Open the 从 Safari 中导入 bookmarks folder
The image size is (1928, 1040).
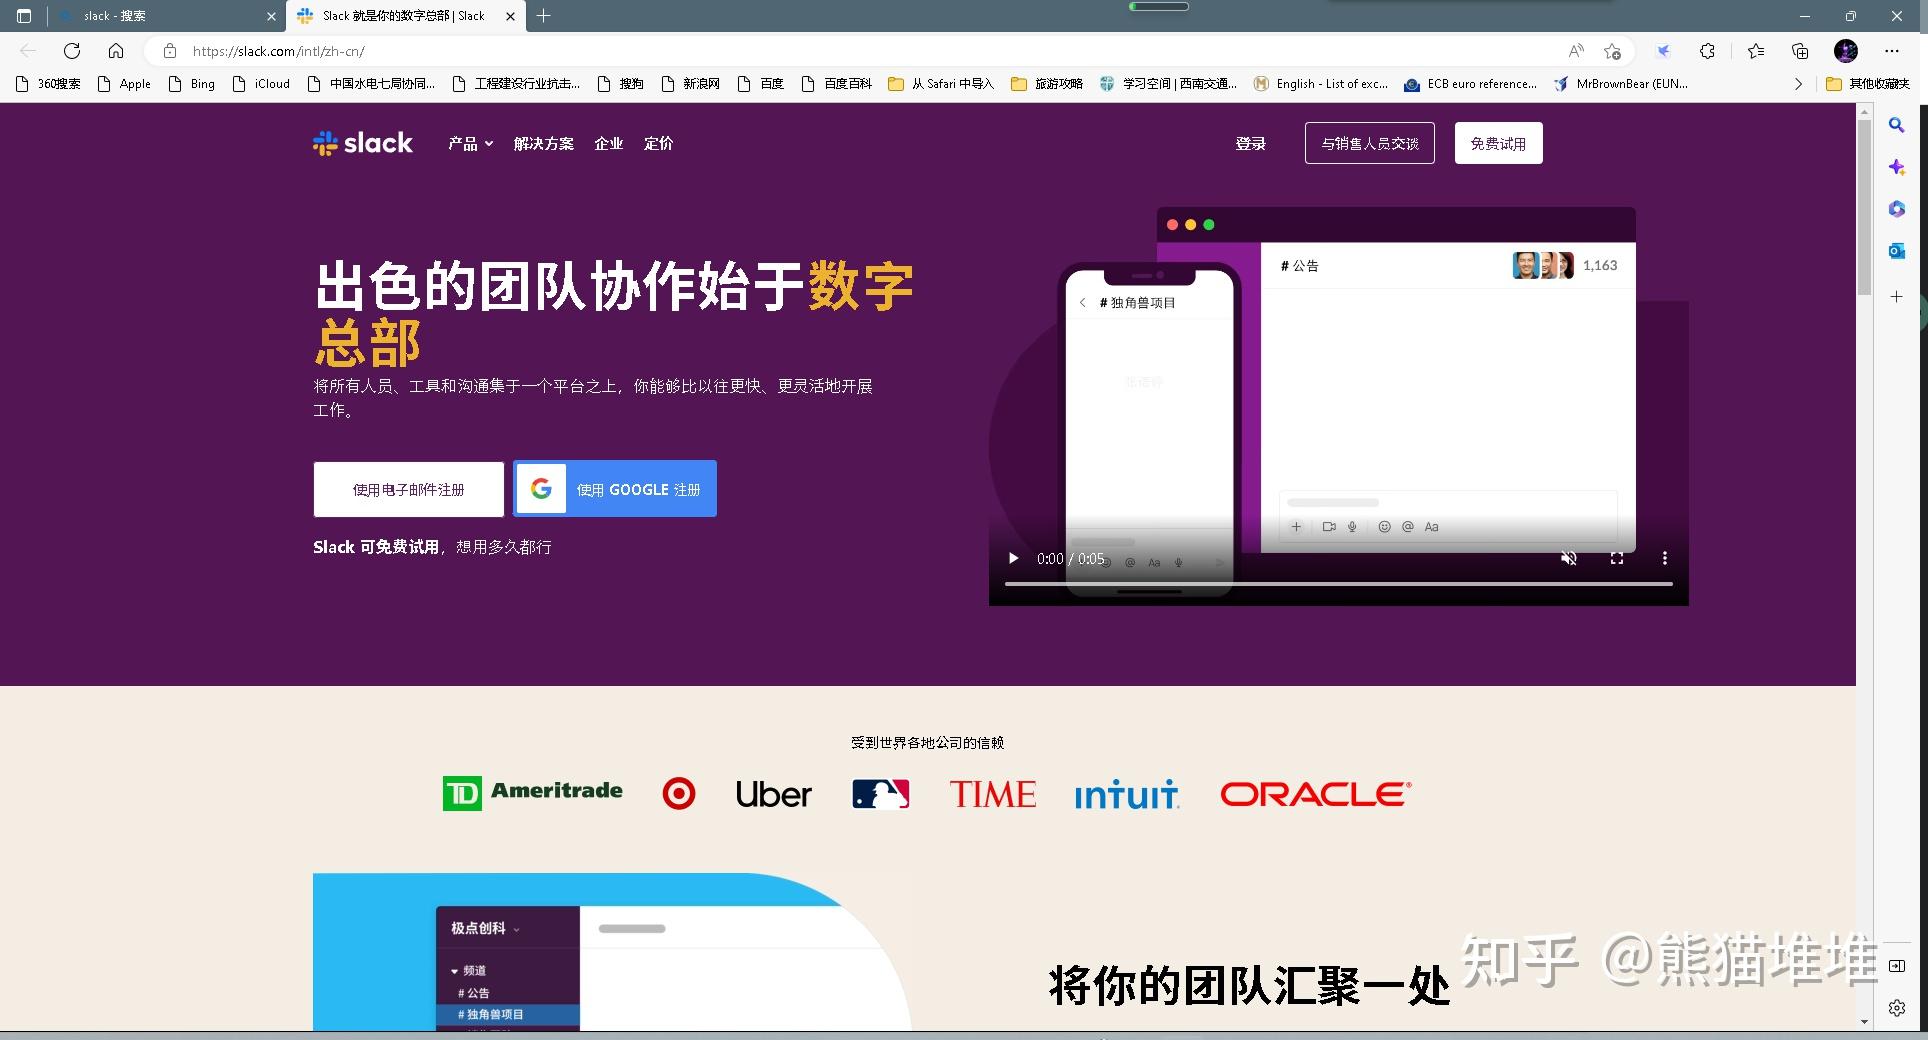point(941,84)
